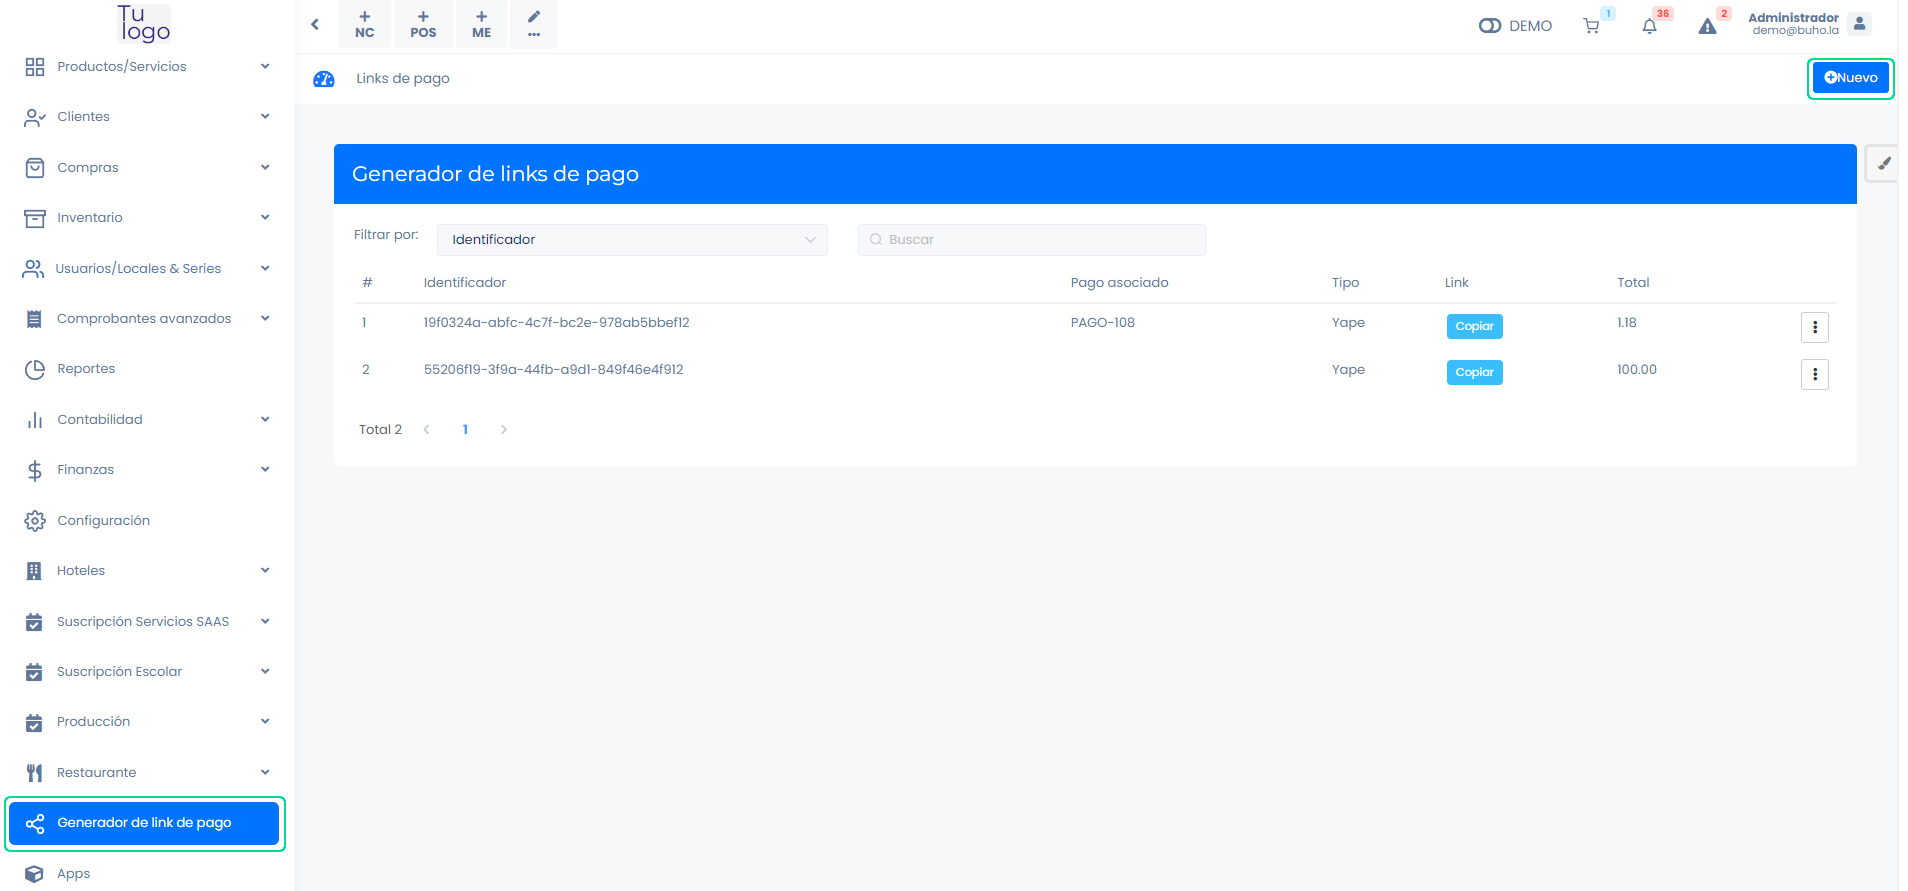Viewport: 1908px width, 891px height.
Task: Select Generador de link de pago
Action: 144,823
